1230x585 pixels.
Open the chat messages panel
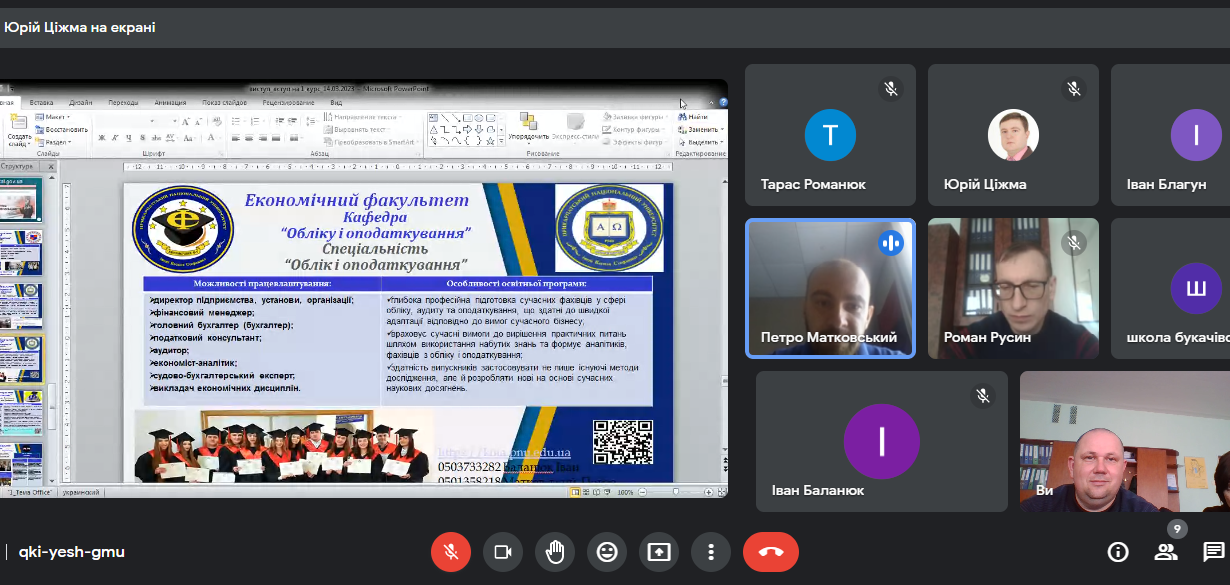point(1214,552)
